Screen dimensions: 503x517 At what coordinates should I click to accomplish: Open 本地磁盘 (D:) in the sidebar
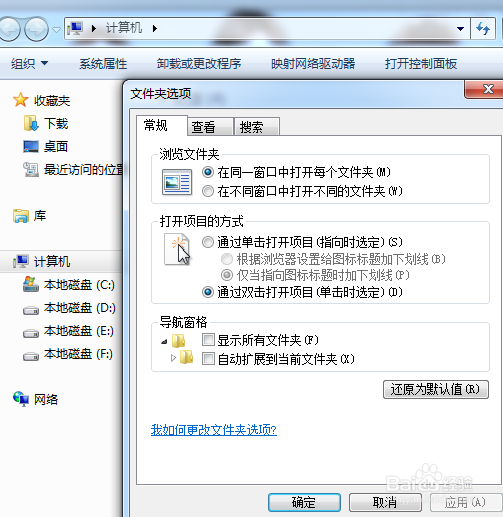pos(79,308)
